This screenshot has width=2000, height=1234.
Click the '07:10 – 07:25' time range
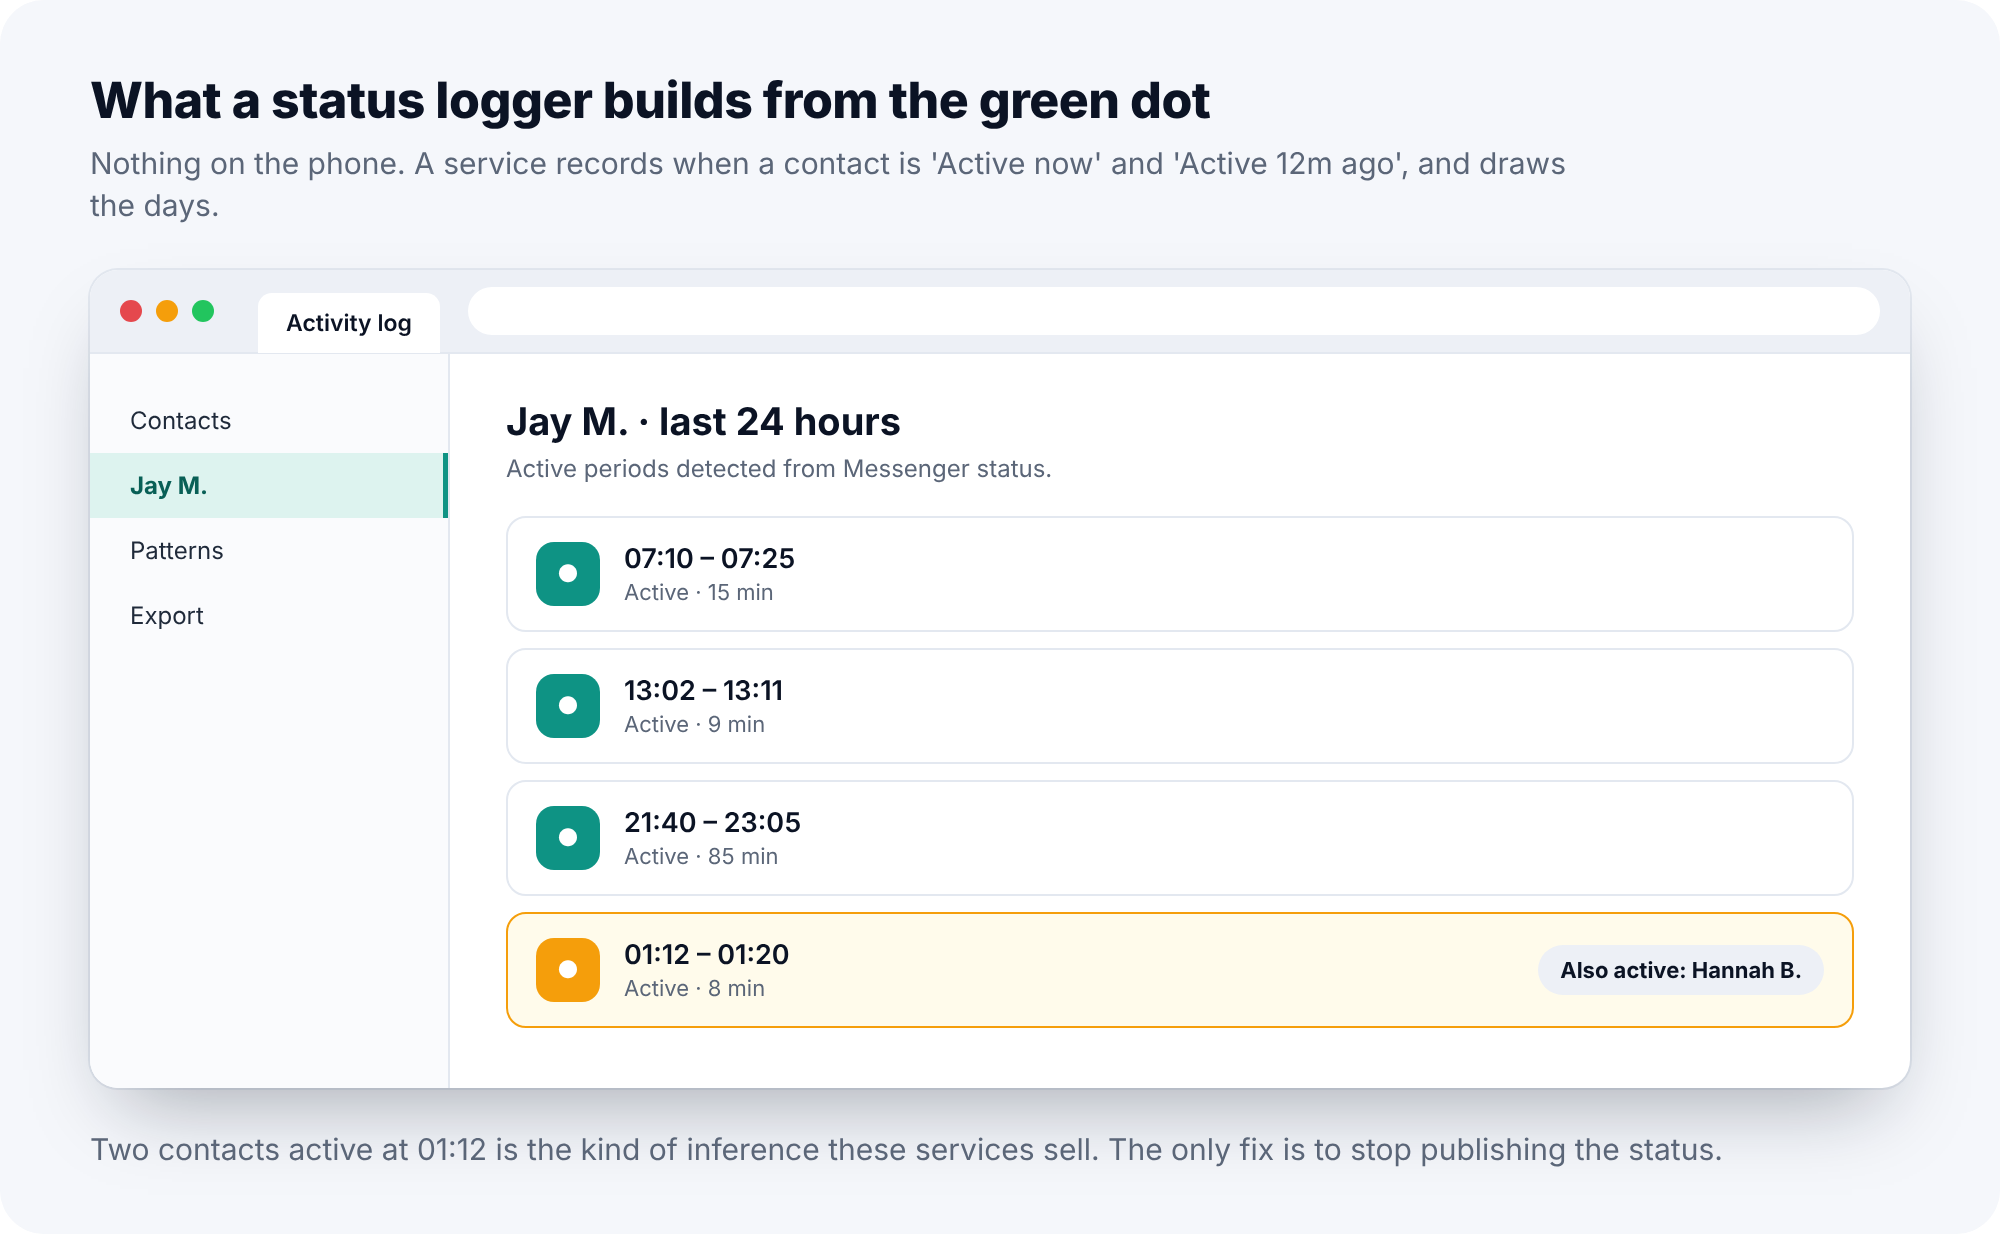[x=710, y=558]
